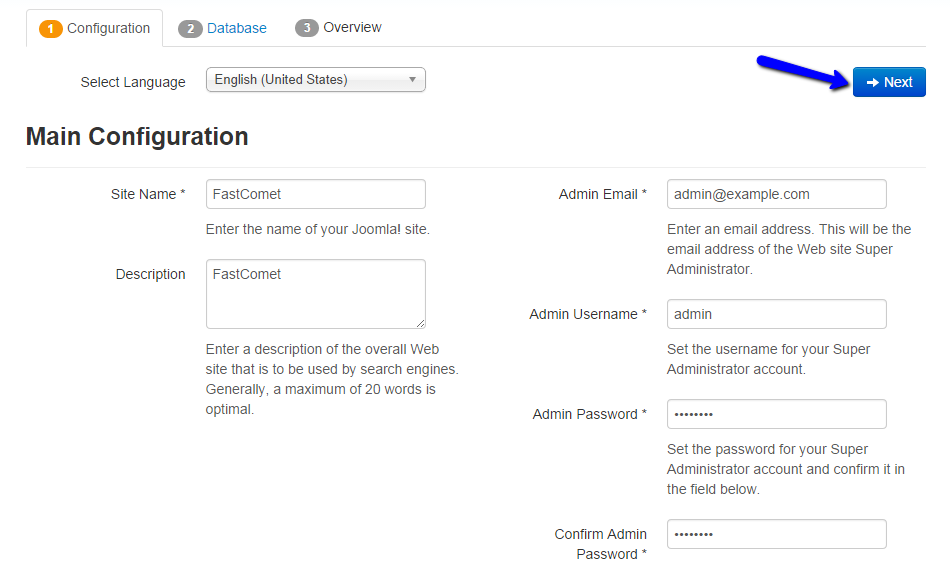The width and height of the screenshot is (950, 577).
Task: Click the gray step 3 badge
Action: (x=307, y=28)
